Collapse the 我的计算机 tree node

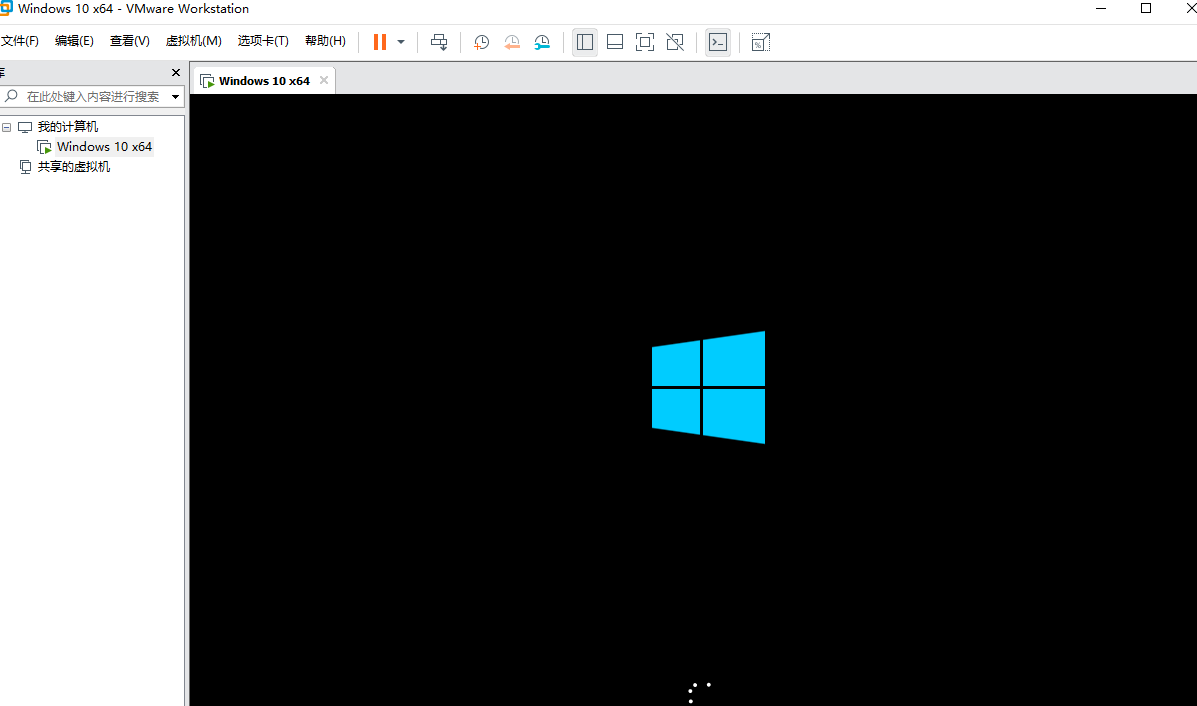click(6, 127)
